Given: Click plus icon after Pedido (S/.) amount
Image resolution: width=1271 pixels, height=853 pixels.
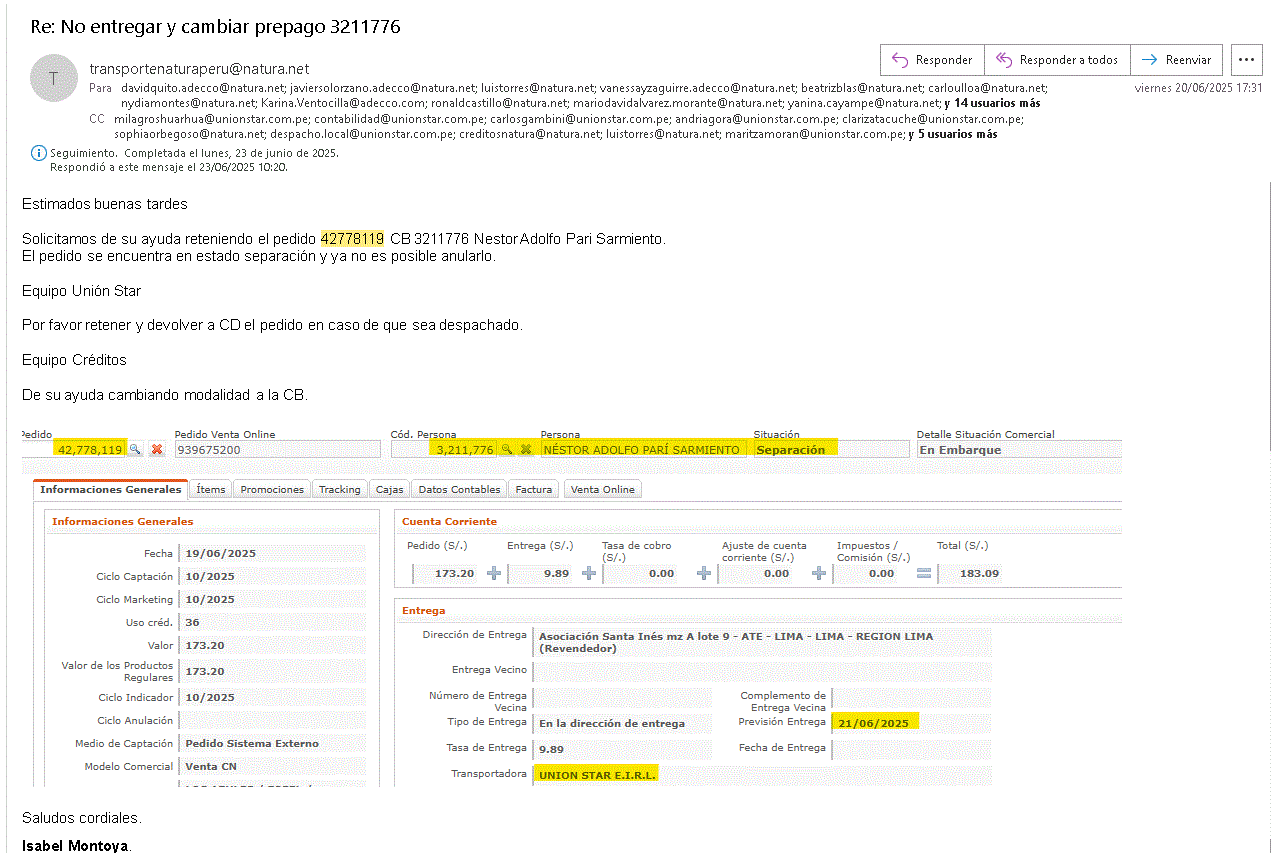Looking at the screenshot, I should pos(493,574).
